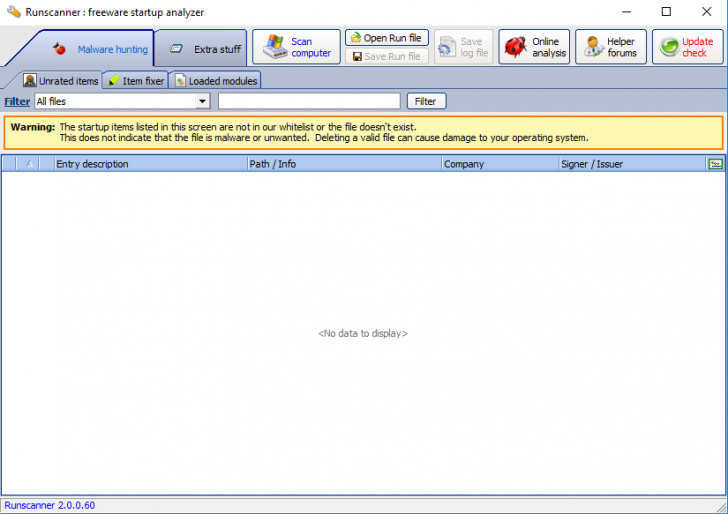This screenshot has width=728, height=514.
Task: Switch to the Item fixer tab
Action: click(x=136, y=80)
